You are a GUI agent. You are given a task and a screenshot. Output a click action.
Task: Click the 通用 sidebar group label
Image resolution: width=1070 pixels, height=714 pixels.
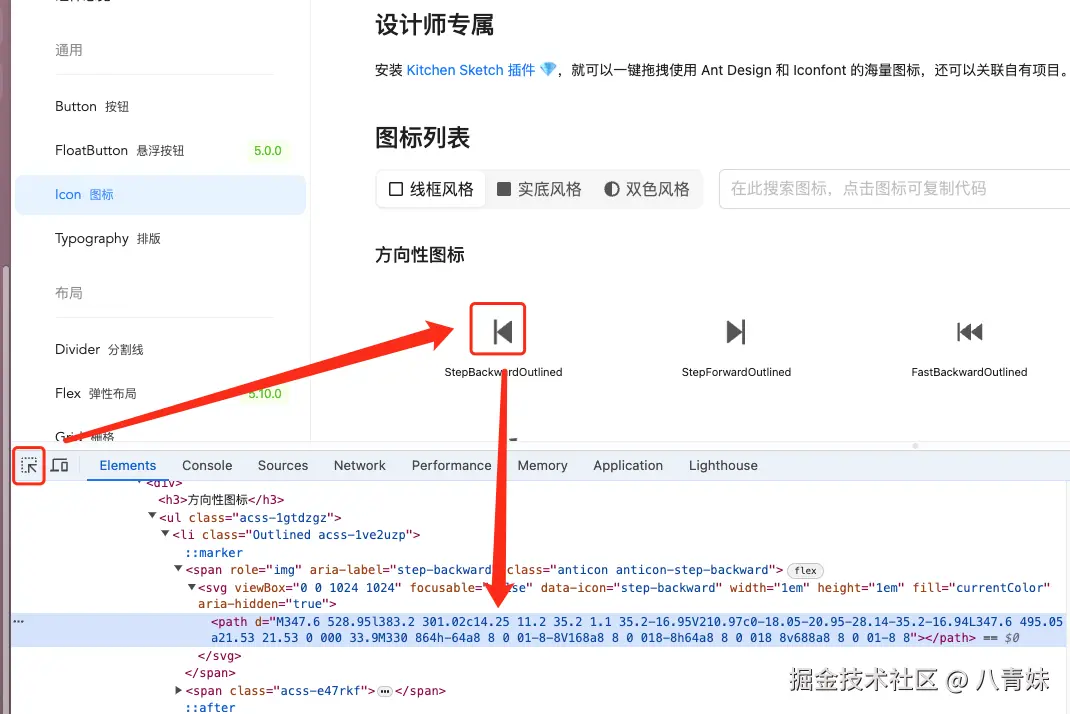click(x=68, y=50)
